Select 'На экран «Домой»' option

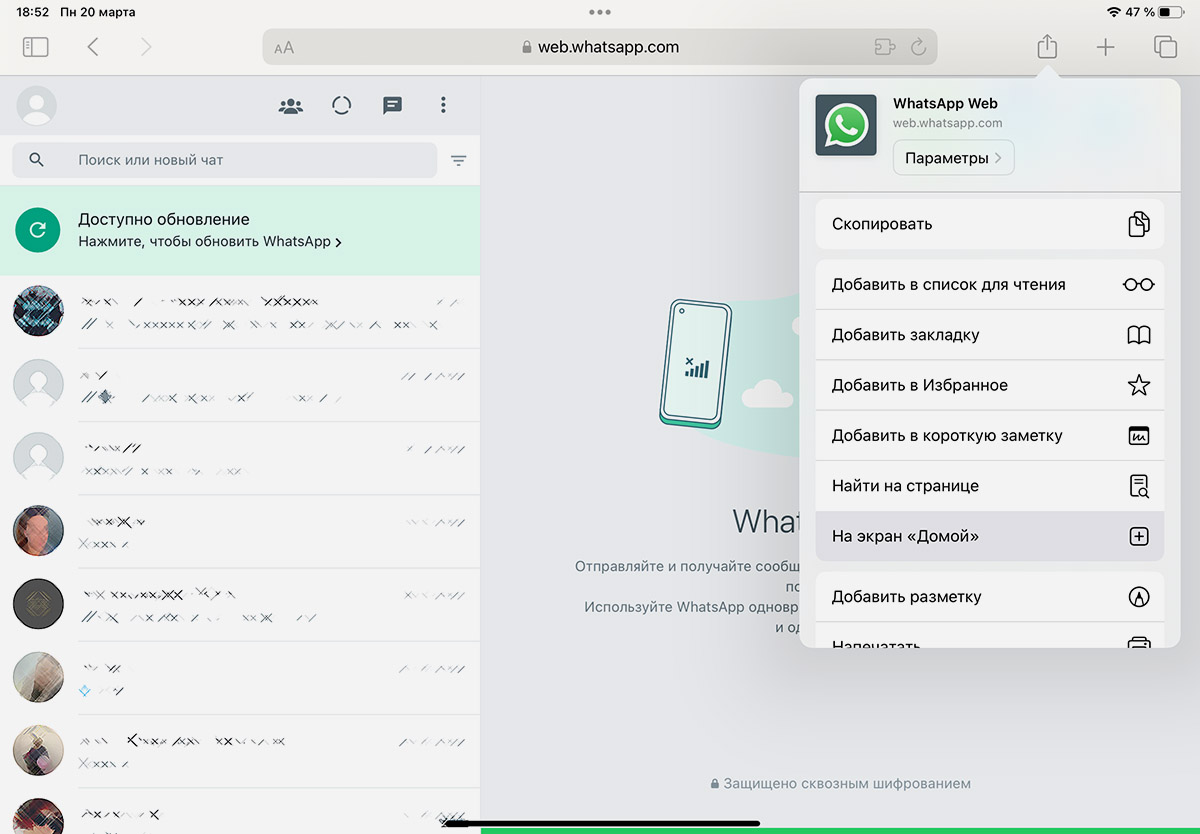pos(990,536)
